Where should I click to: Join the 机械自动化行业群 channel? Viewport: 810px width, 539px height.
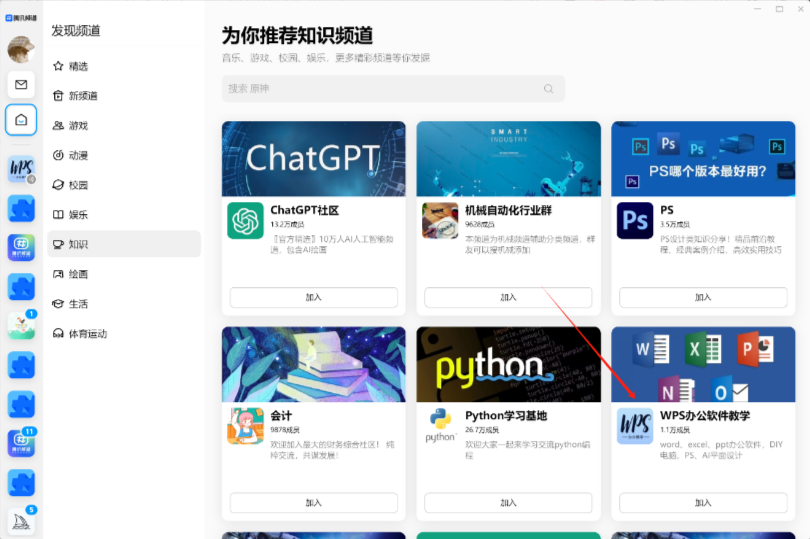(508, 297)
